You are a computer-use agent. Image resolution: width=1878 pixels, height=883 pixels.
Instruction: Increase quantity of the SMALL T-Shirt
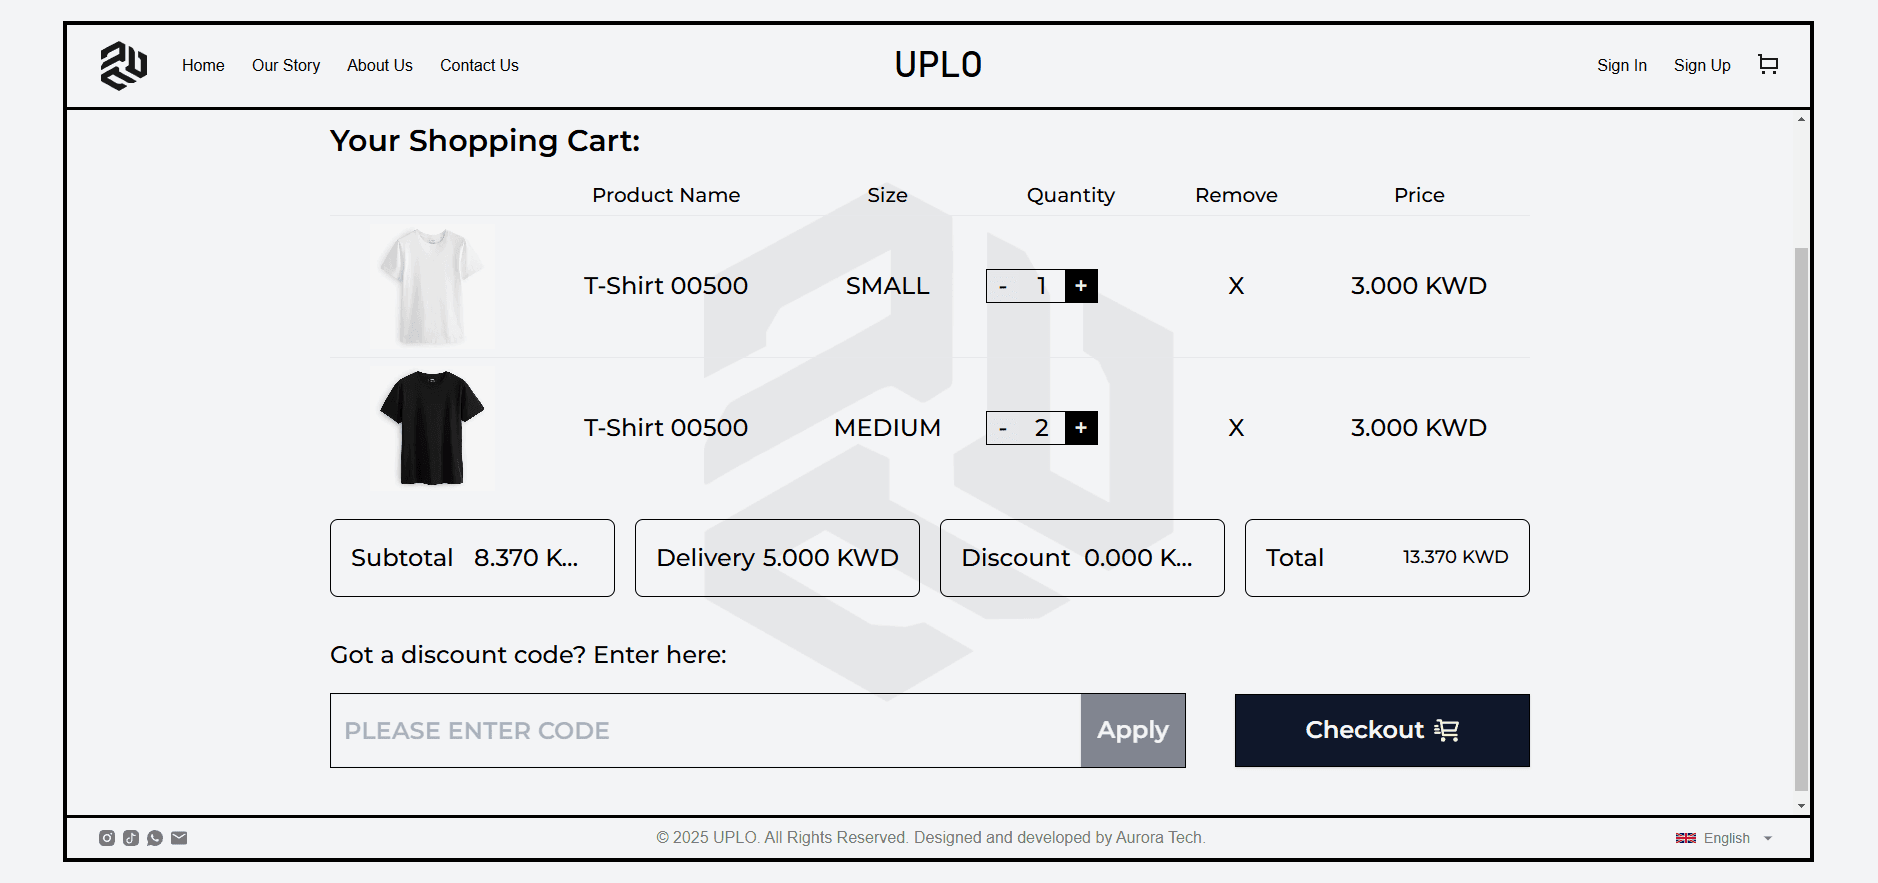pyautogui.click(x=1081, y=286)
